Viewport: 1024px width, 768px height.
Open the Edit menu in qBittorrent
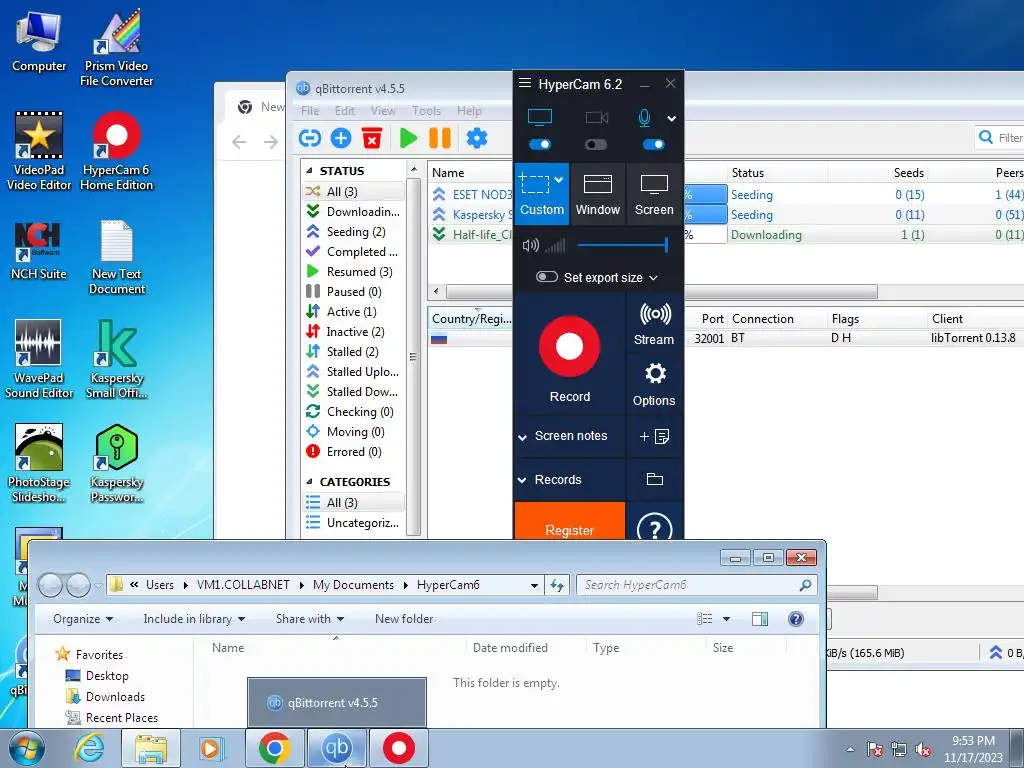click(344, 110)
